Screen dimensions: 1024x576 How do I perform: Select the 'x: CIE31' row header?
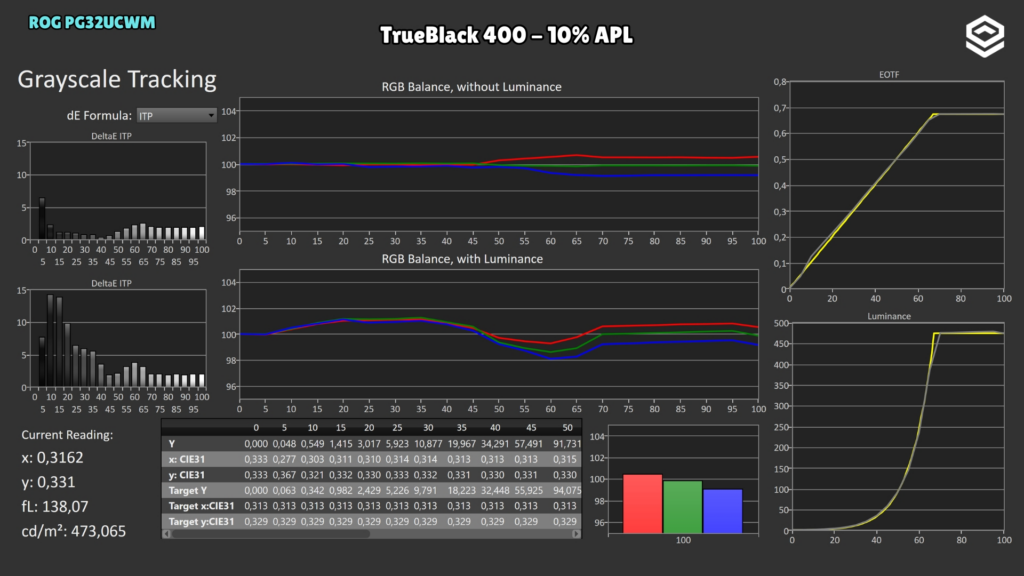[187, 459]
